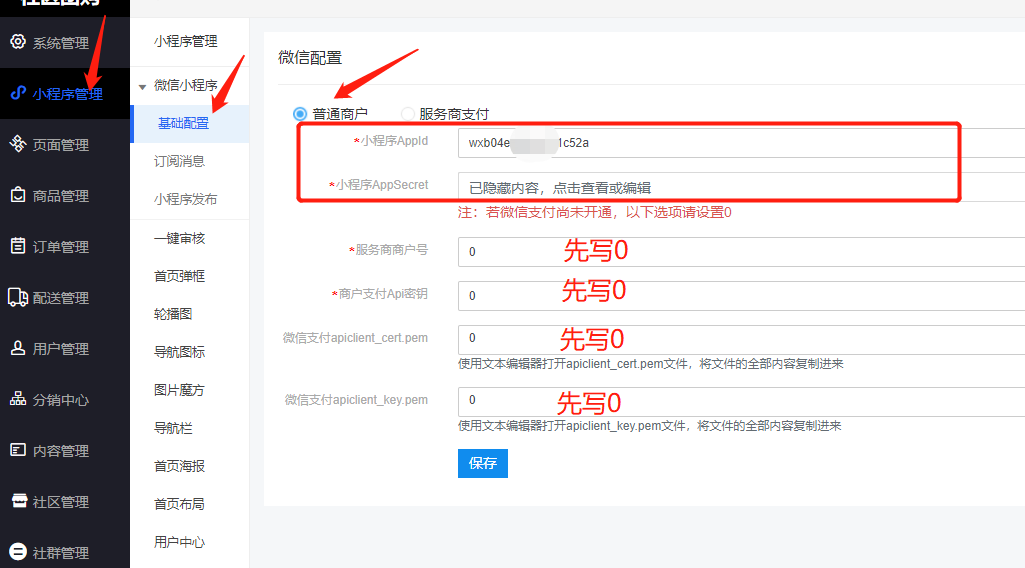Viewport: 1025px width, 568px height.
Task: Click the 系统管理 gear icon
Action: pos(18,42)
